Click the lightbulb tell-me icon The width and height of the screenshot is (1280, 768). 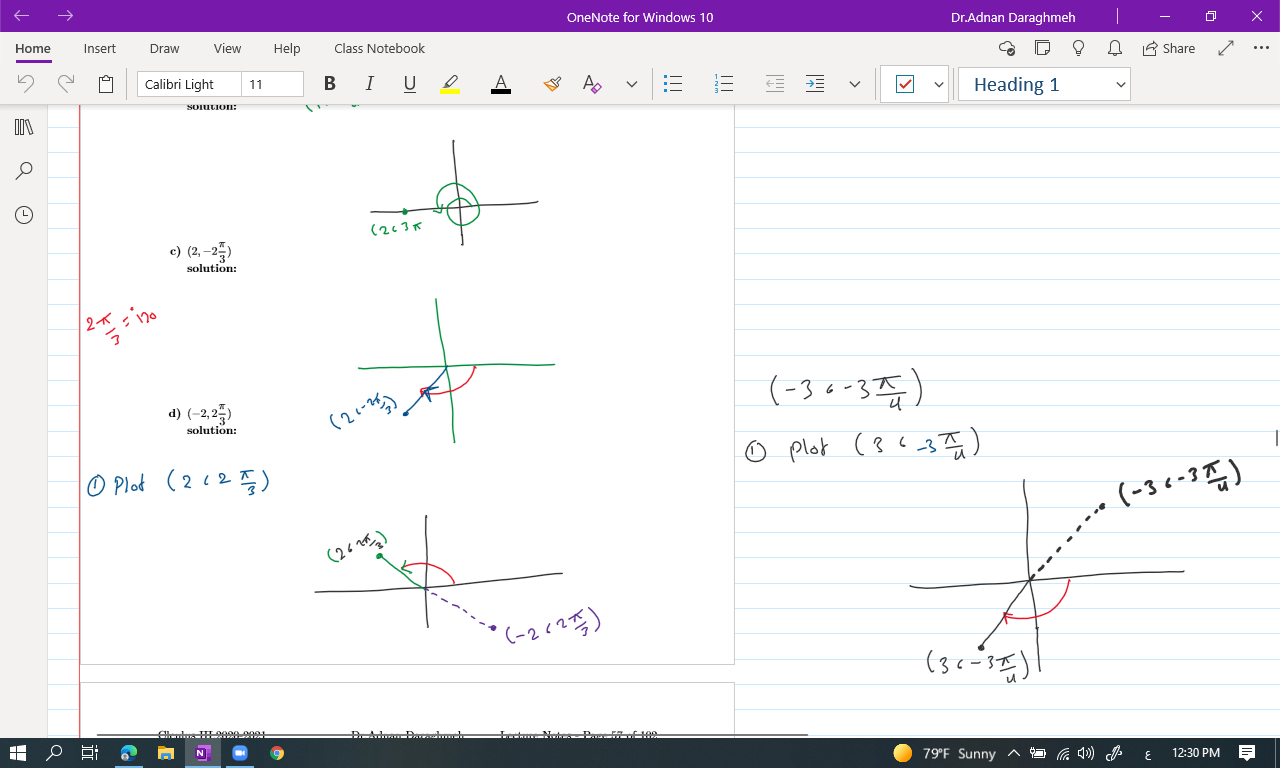pos(1079,48)
